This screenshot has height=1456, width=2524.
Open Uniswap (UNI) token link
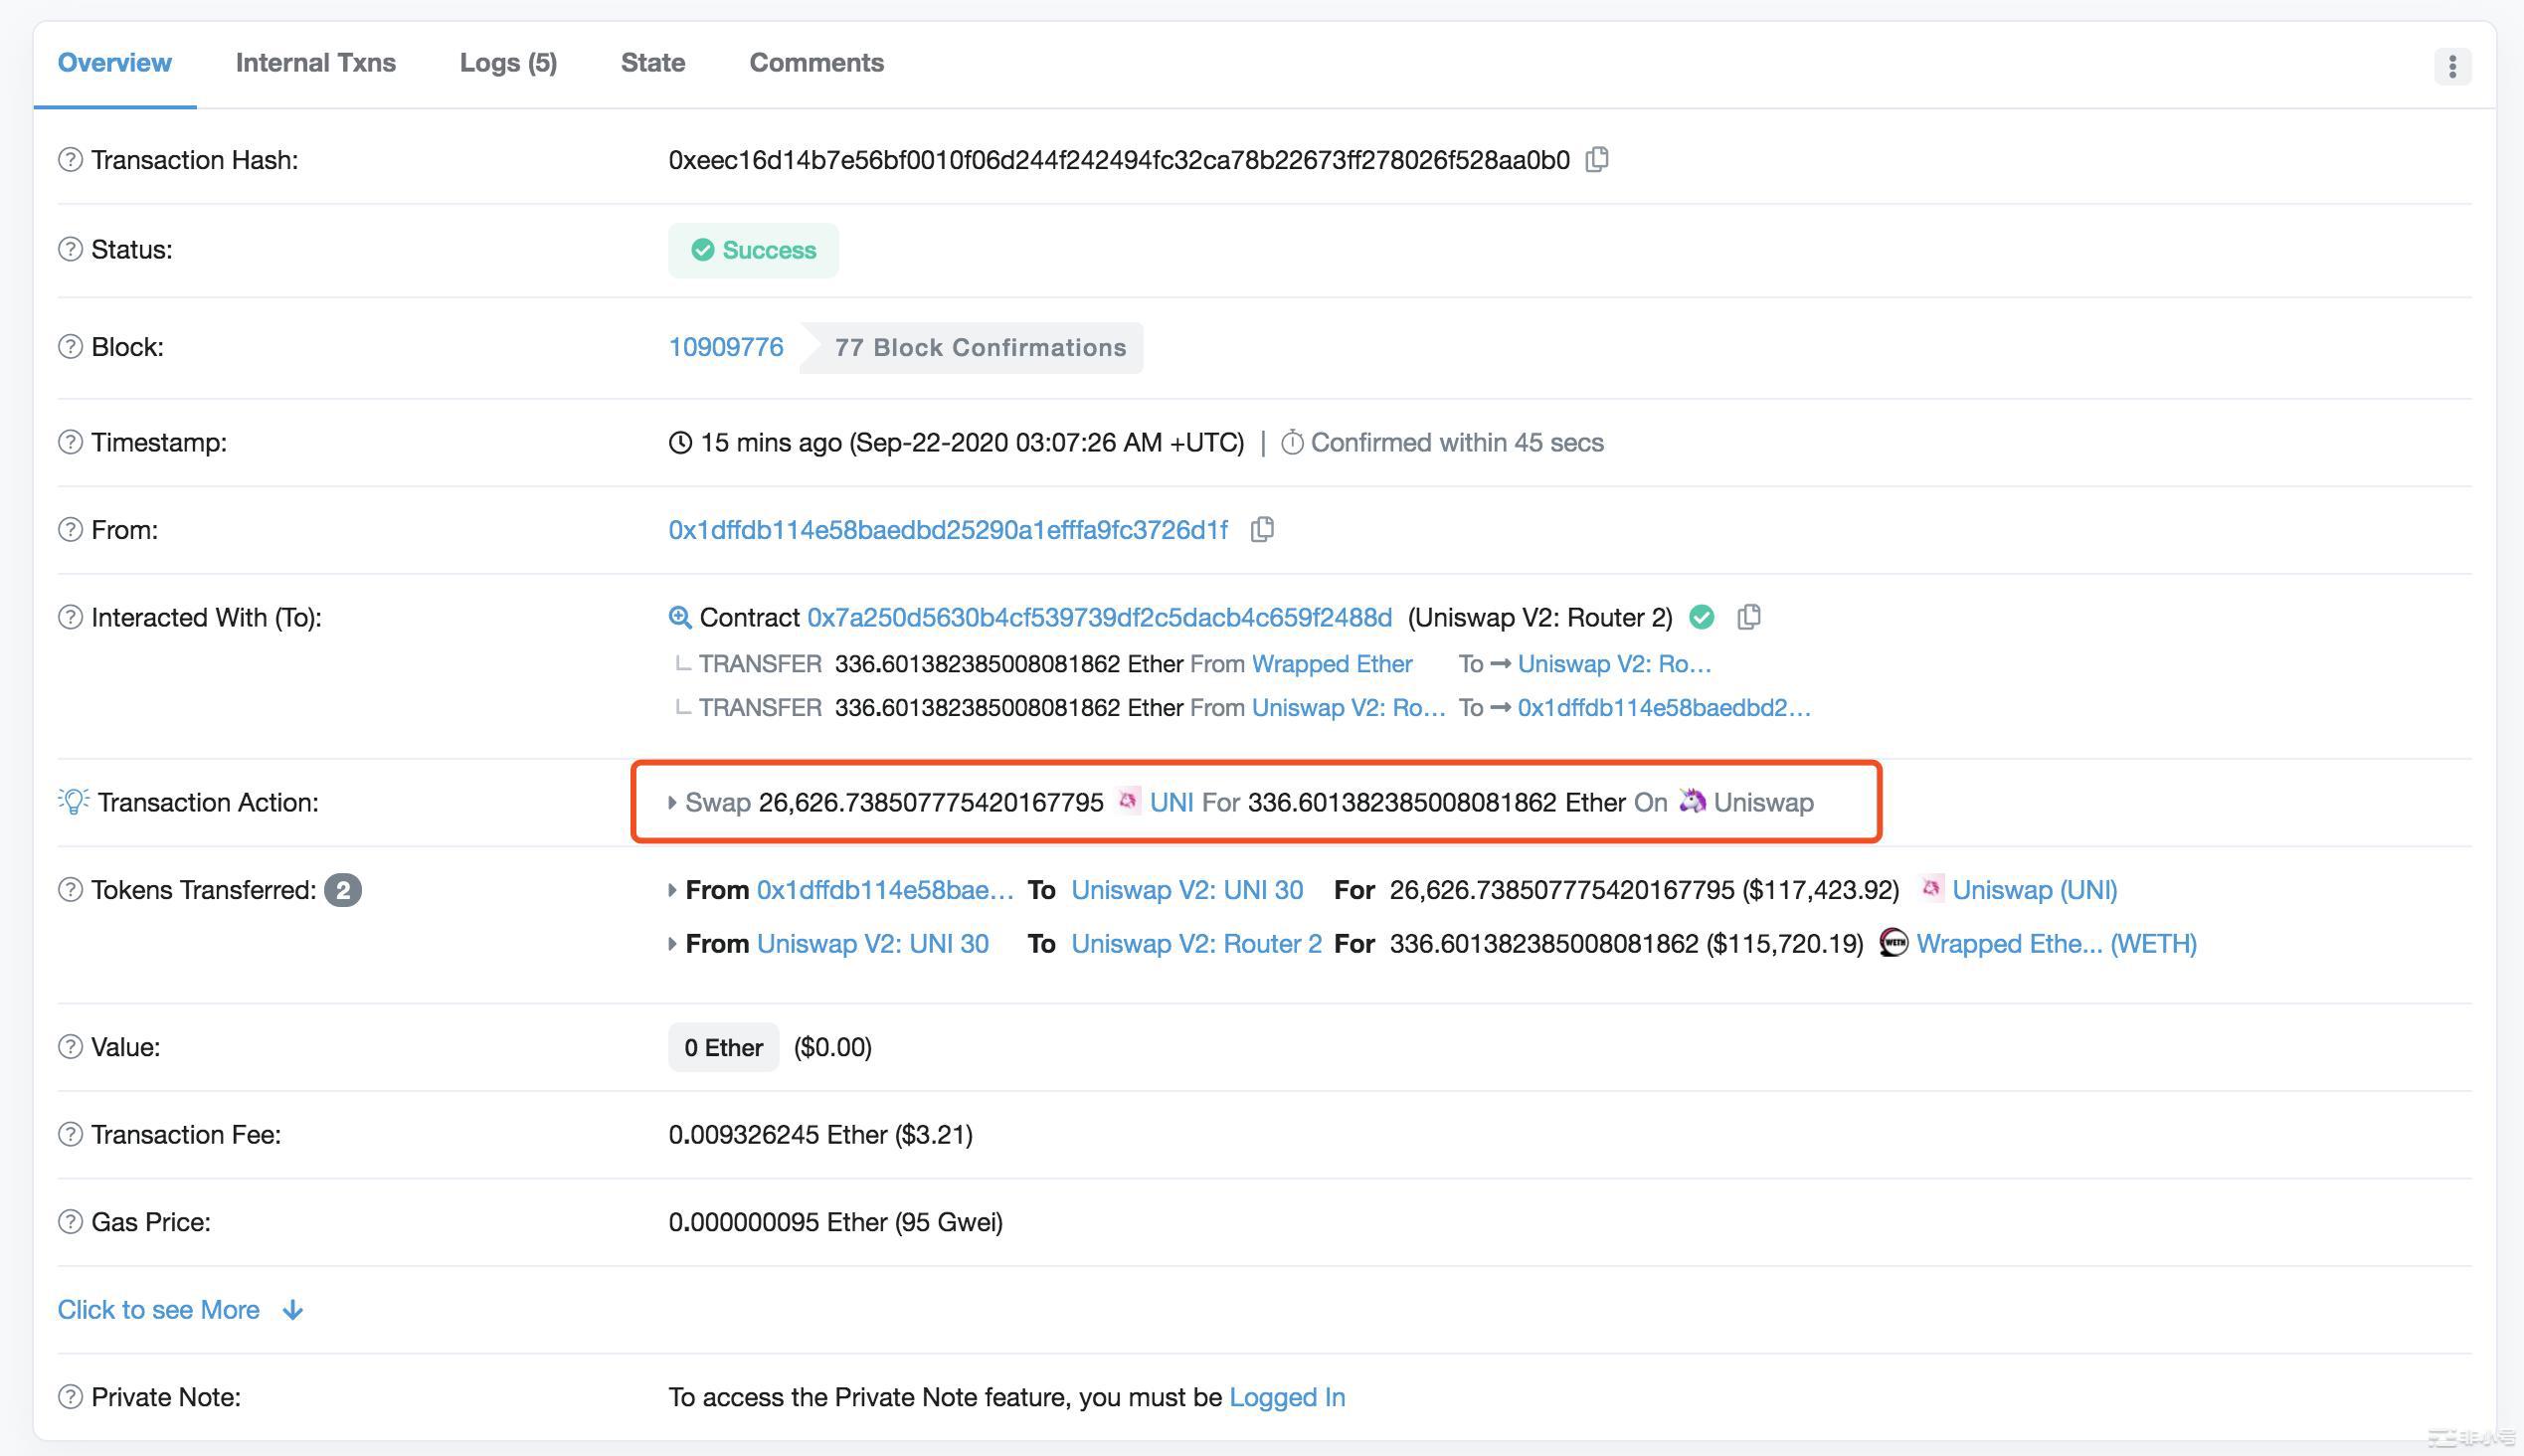click(x=2033, y=890)
